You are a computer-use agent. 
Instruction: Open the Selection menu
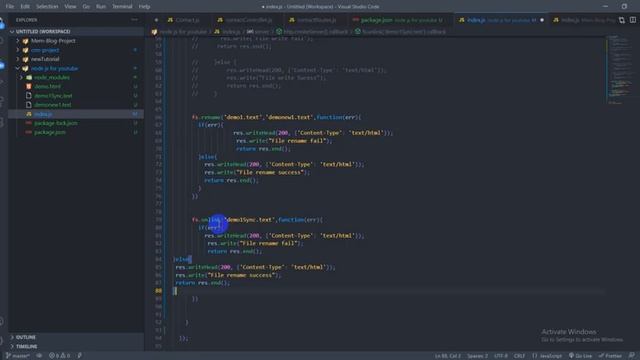(47, 7)
